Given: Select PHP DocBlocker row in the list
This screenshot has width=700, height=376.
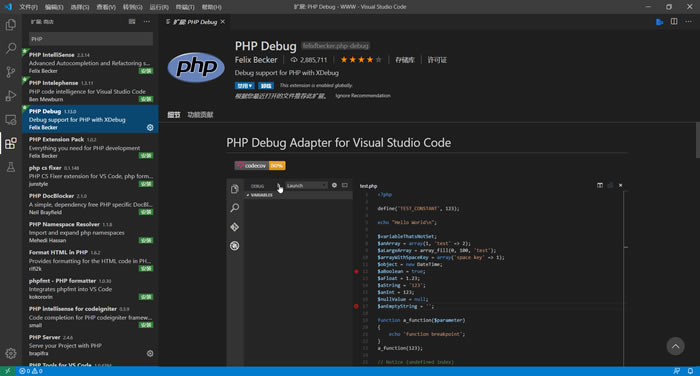Looking at the screenshot, I should [90, 204].
